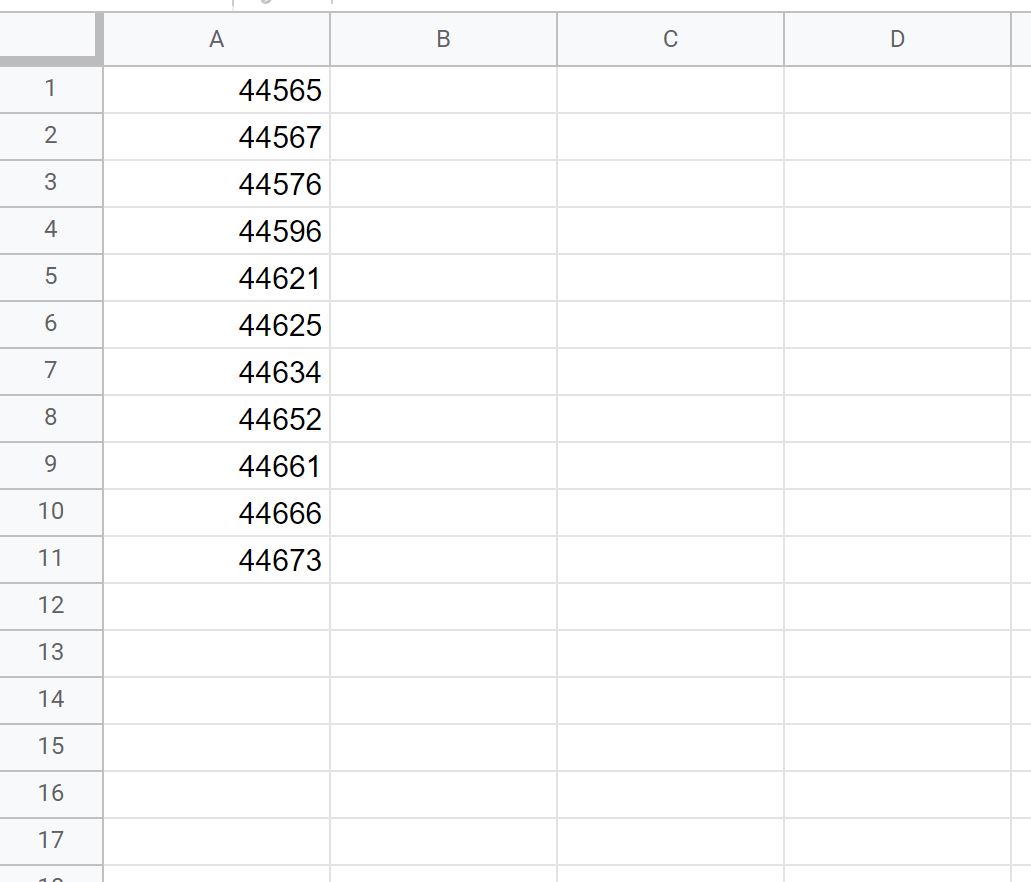Screen dimensions: 1031x882
Task: Select row 7 header
Action: (x=51, y=372)
